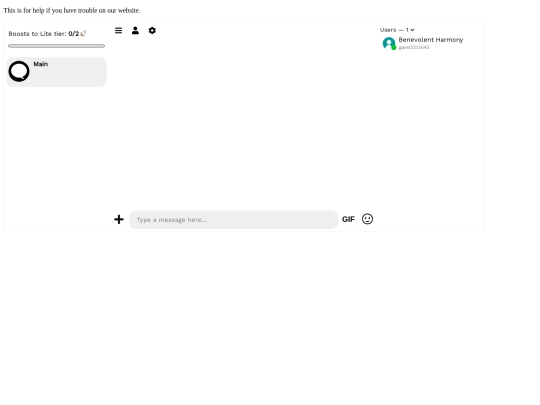Click the website help description text
The height and width of the screenshot is (405, 540).
pyautogui.click(x=72, y=10)
